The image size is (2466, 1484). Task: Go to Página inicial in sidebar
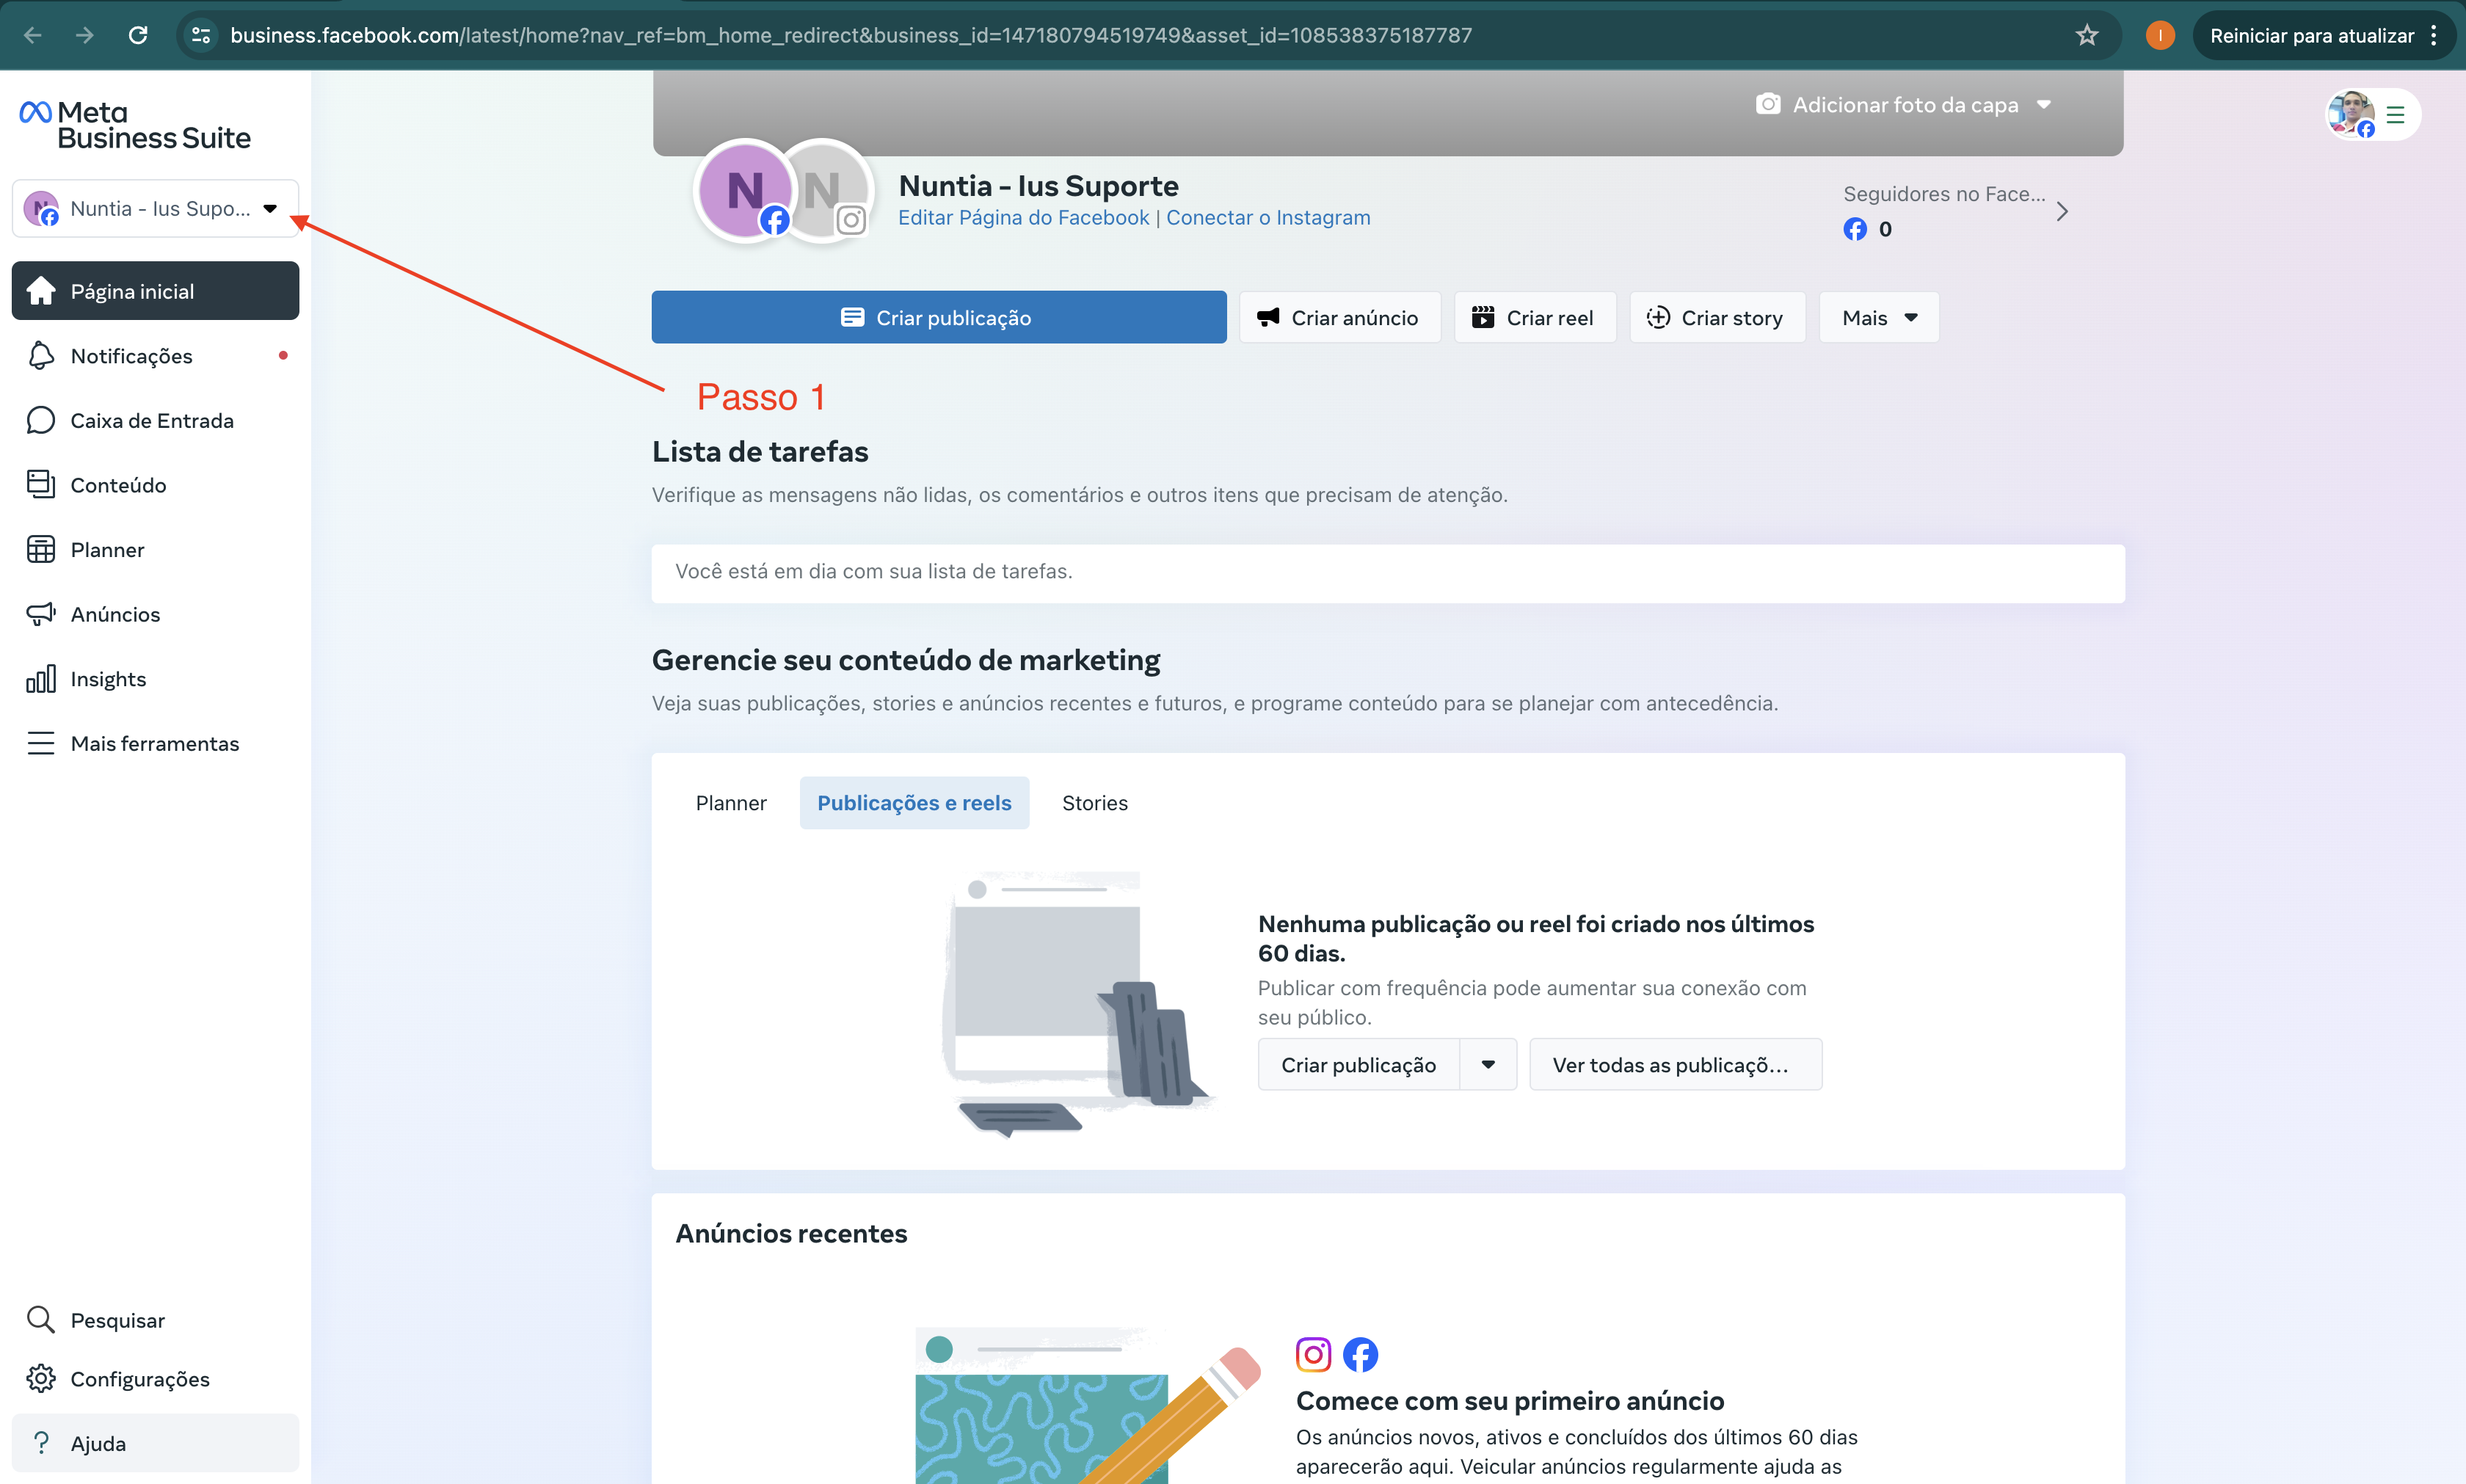(155, 291)
